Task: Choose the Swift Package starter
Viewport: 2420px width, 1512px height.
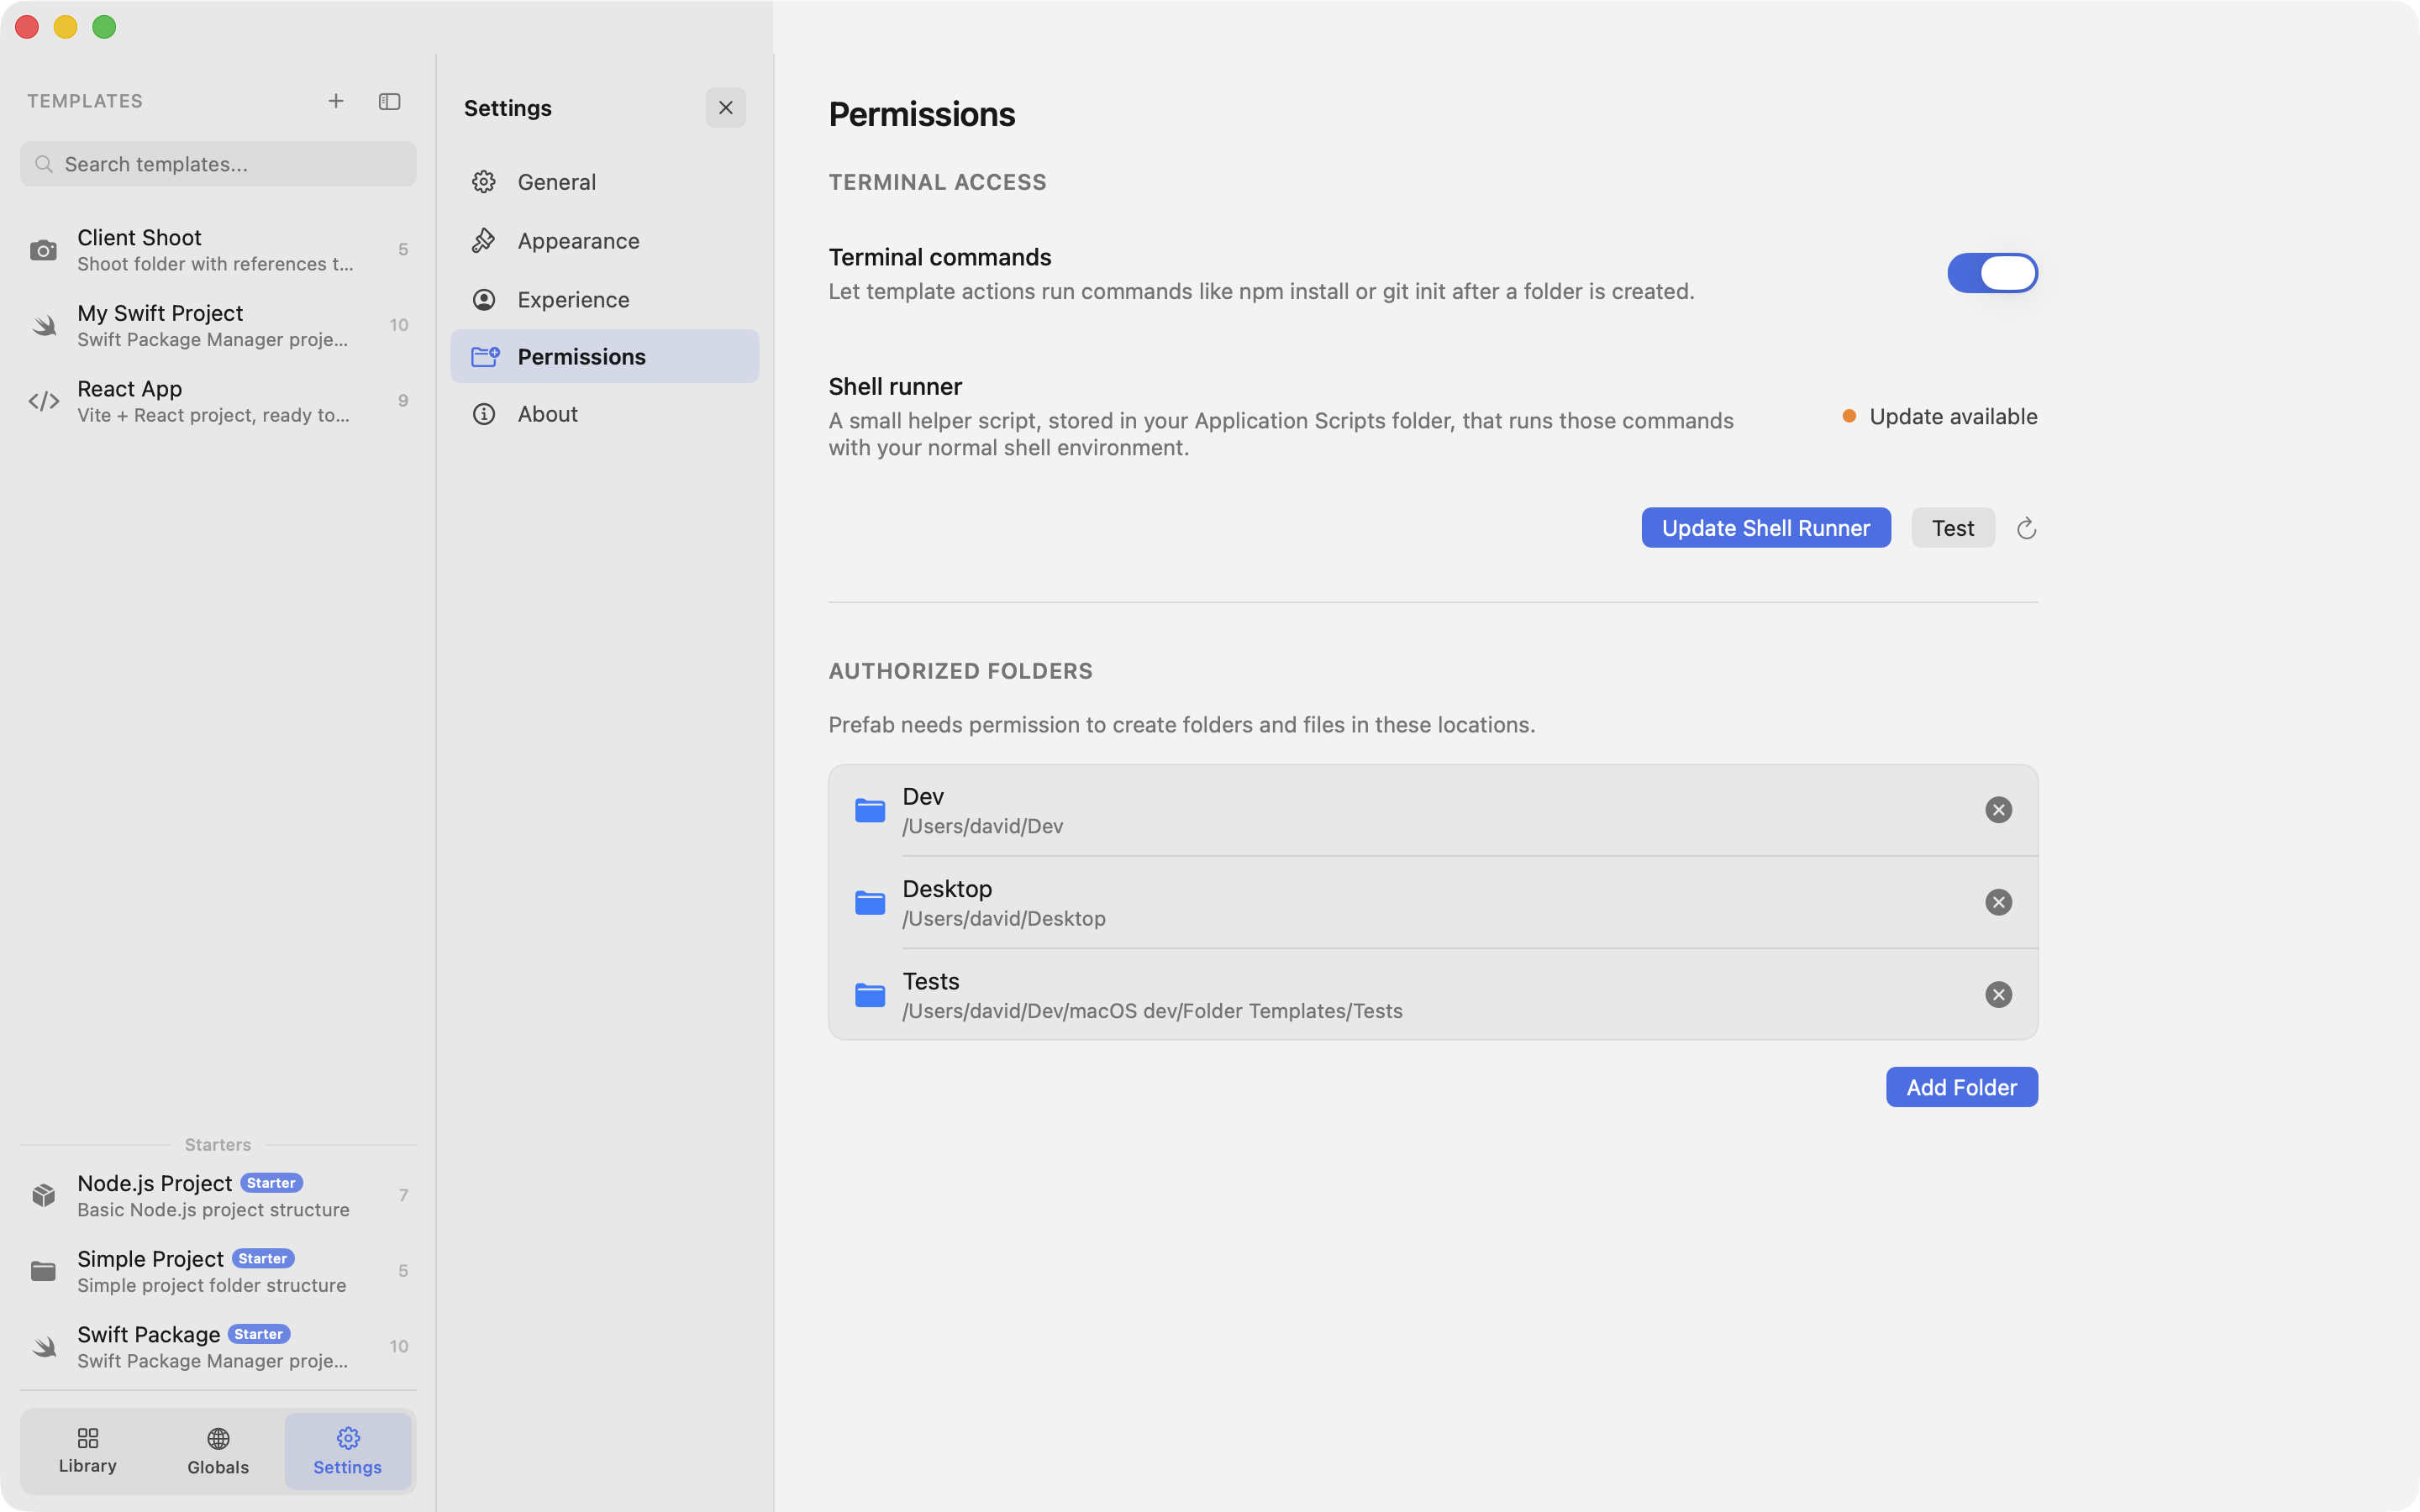Action: (x=218, y=1346)
